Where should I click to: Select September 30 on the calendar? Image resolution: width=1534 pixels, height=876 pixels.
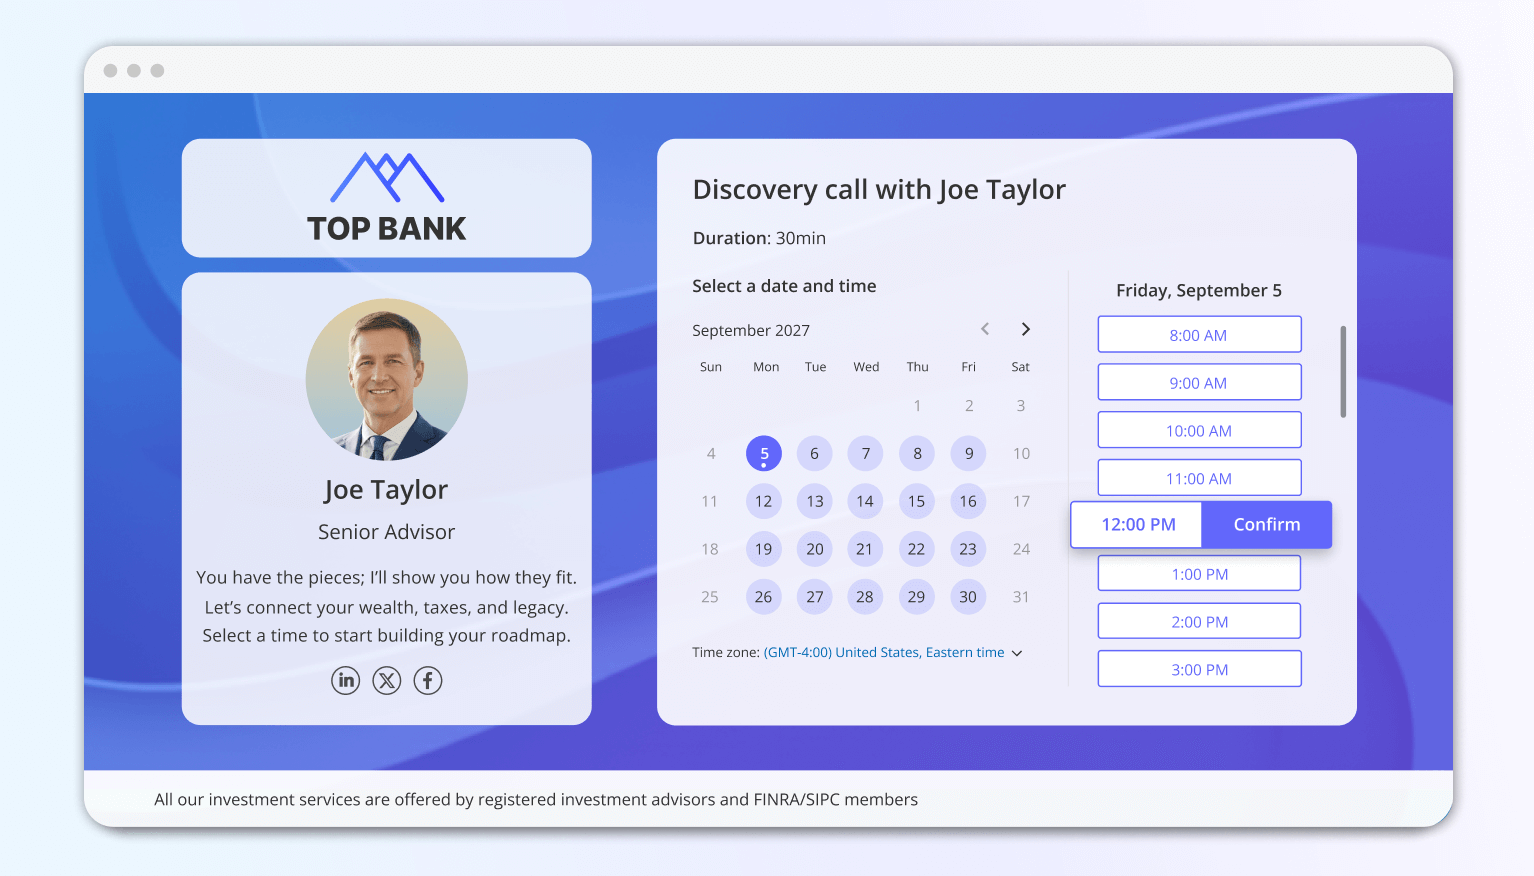point(967,596)
